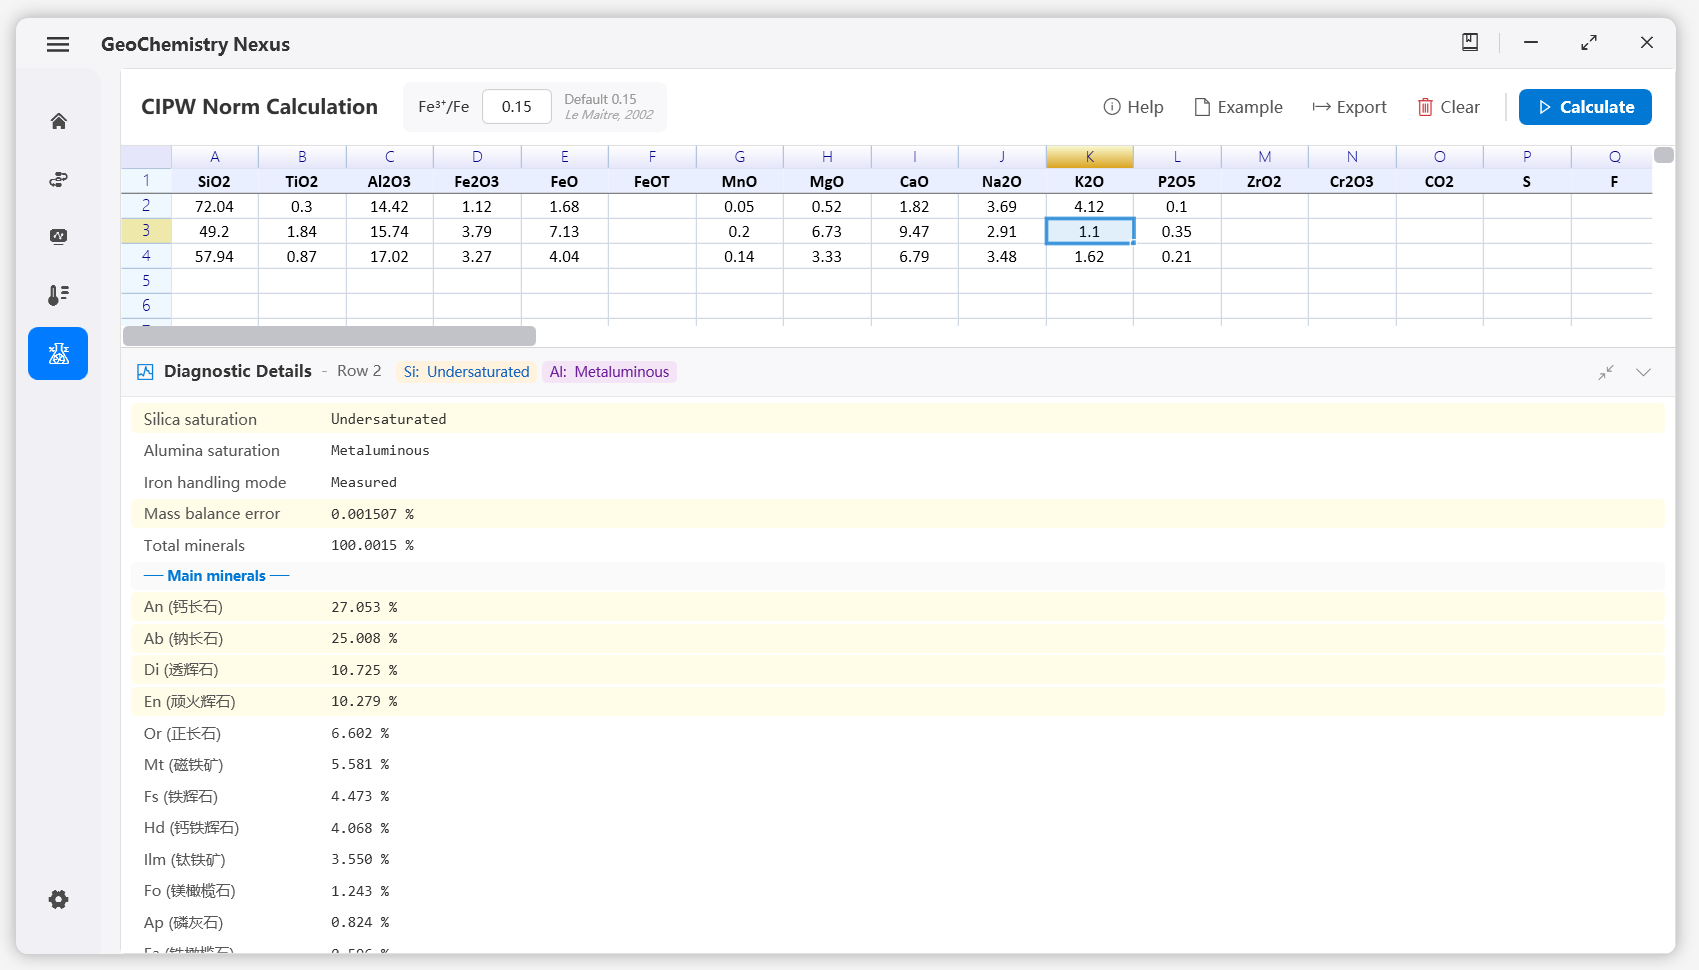Click the Mass balance error value 0.001507 %
This screenshot has width=1699, height=970.
pyautogui.click(x=372, y=514)
